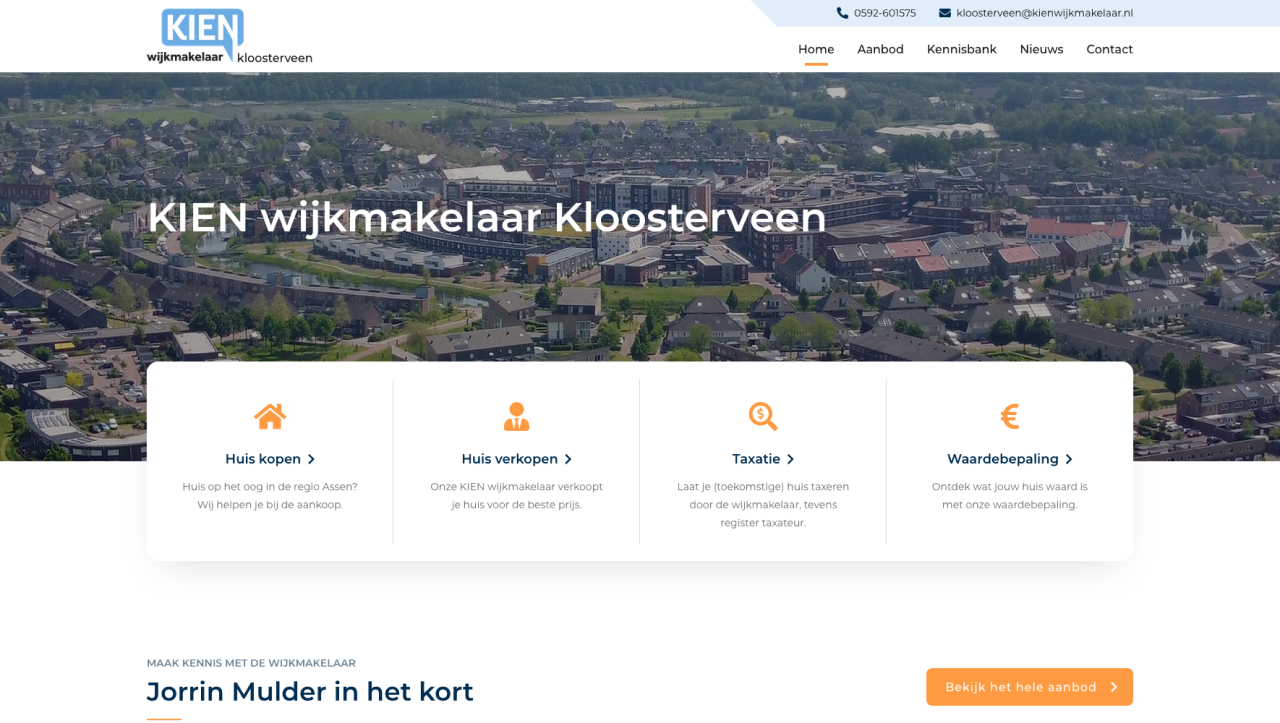Screen dimensions: 1280x723
Task: Open the Home menu item
Action: click(816, 49)
